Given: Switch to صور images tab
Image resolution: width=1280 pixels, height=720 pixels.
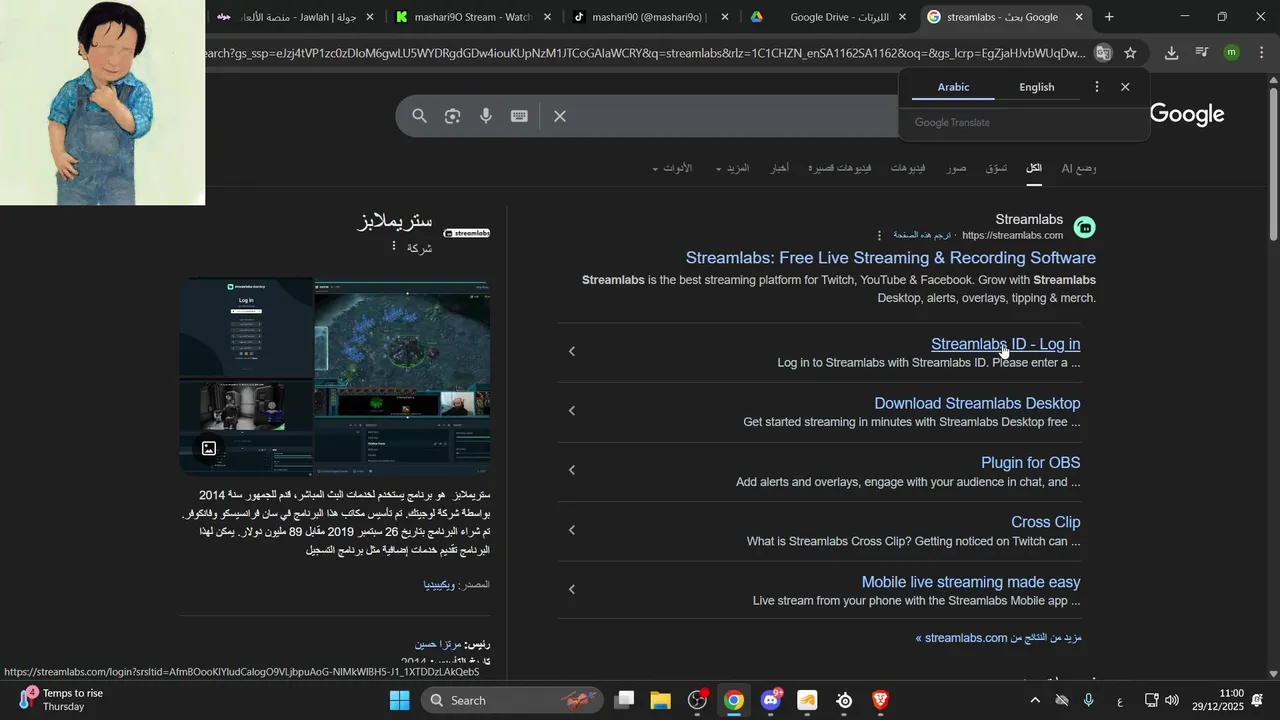Looking at the screenshot, I should [x=957, y=168].
